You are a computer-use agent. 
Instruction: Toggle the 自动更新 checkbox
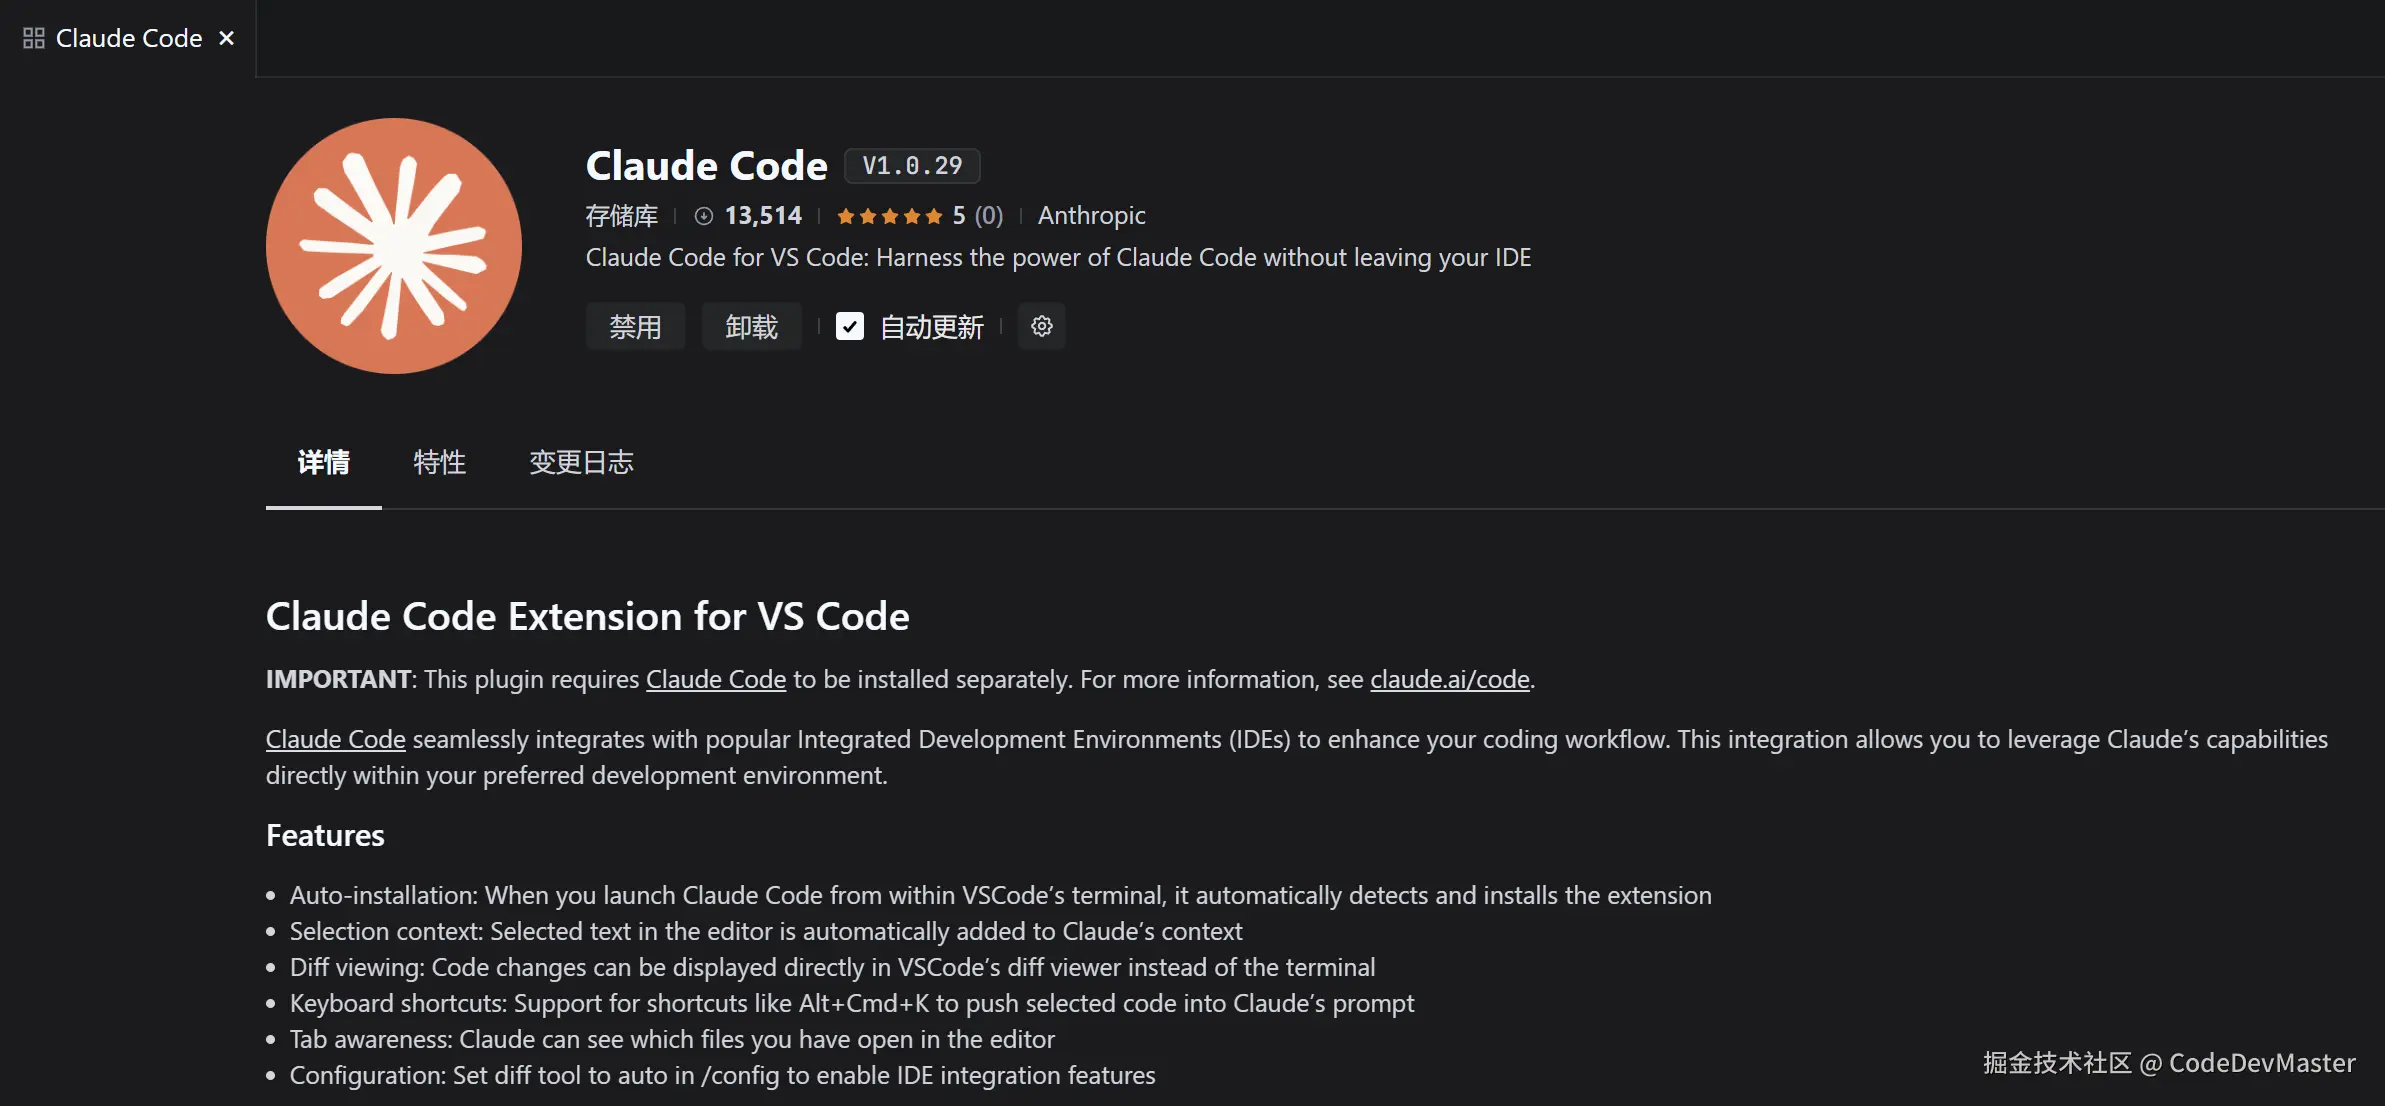tap(850, 326)
